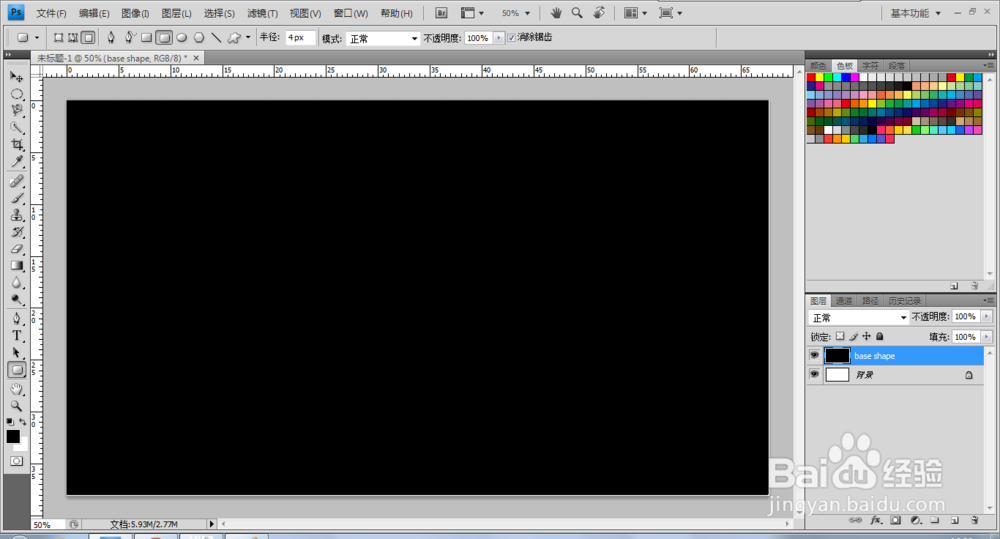Select the Path Selection tool

17,353
